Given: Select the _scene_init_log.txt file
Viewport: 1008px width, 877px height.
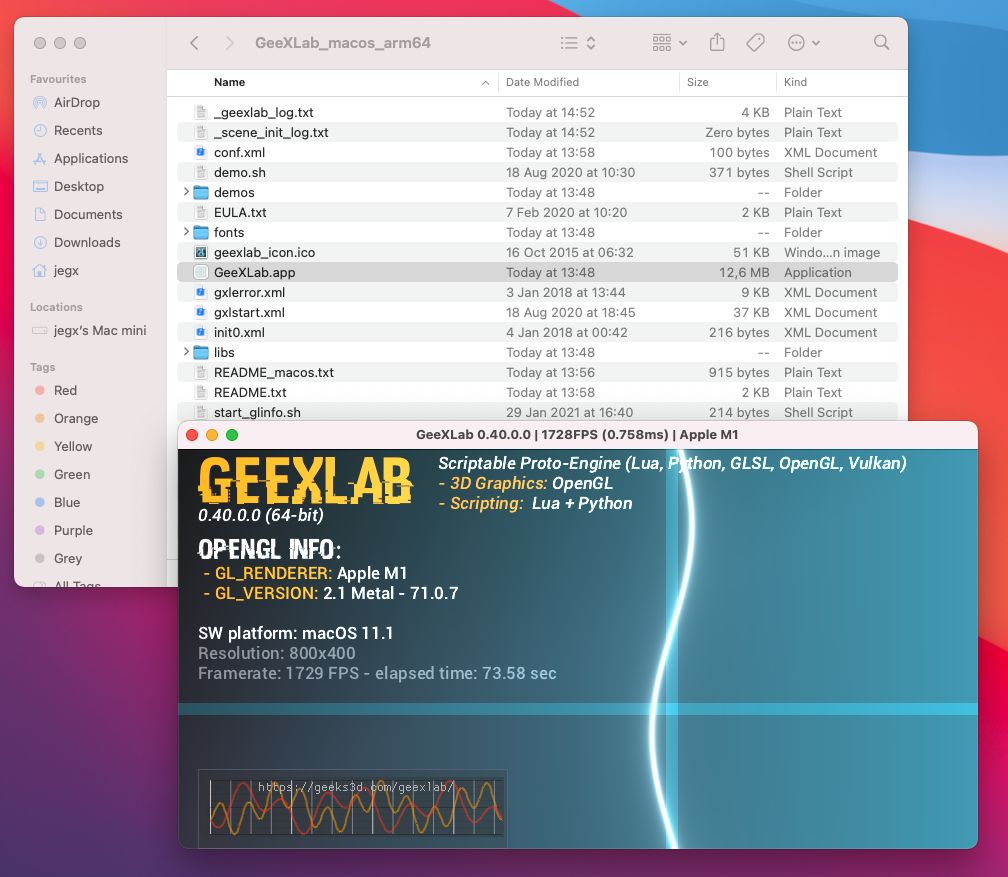Looking at the screenshot, I should click(x=537, y=132).
